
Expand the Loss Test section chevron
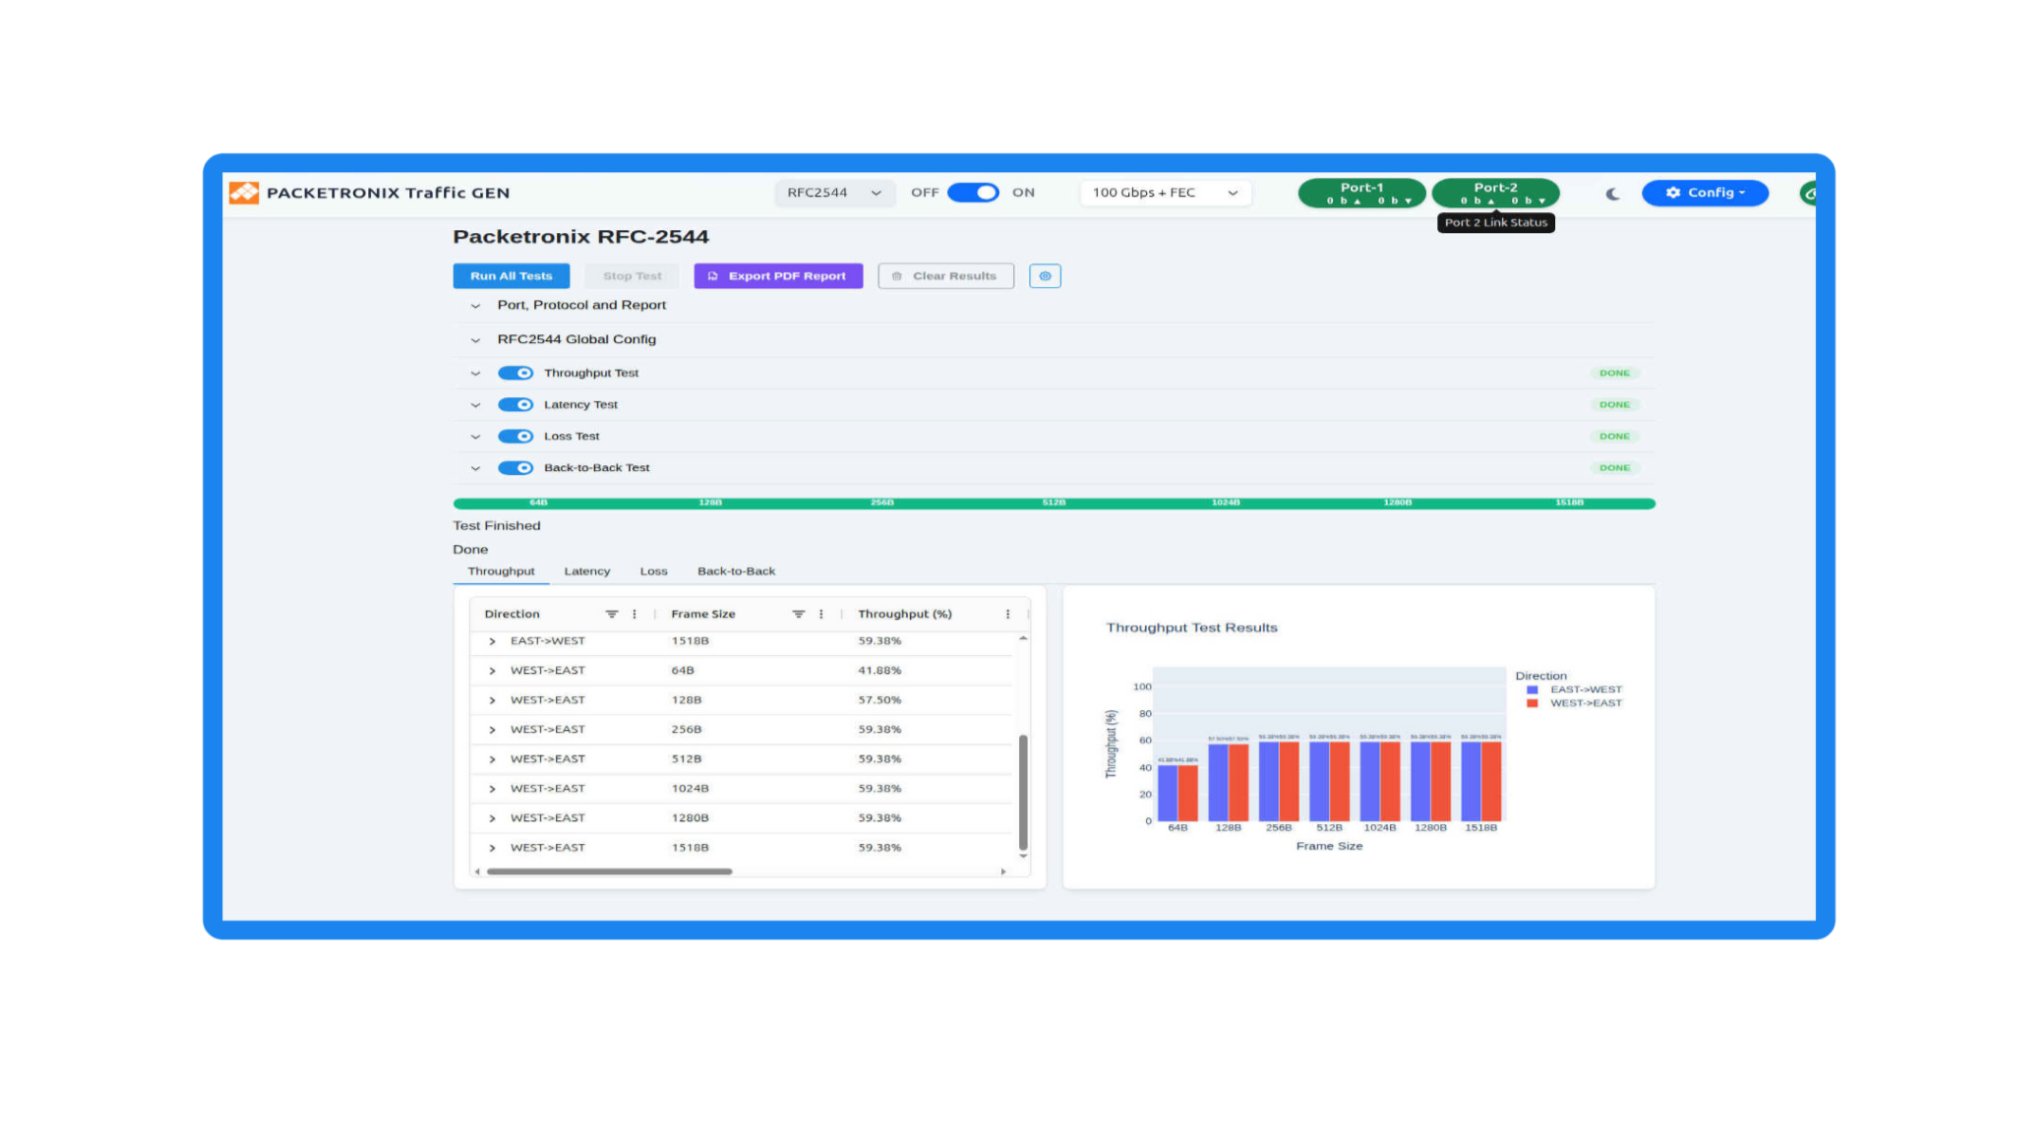(475, 436)
